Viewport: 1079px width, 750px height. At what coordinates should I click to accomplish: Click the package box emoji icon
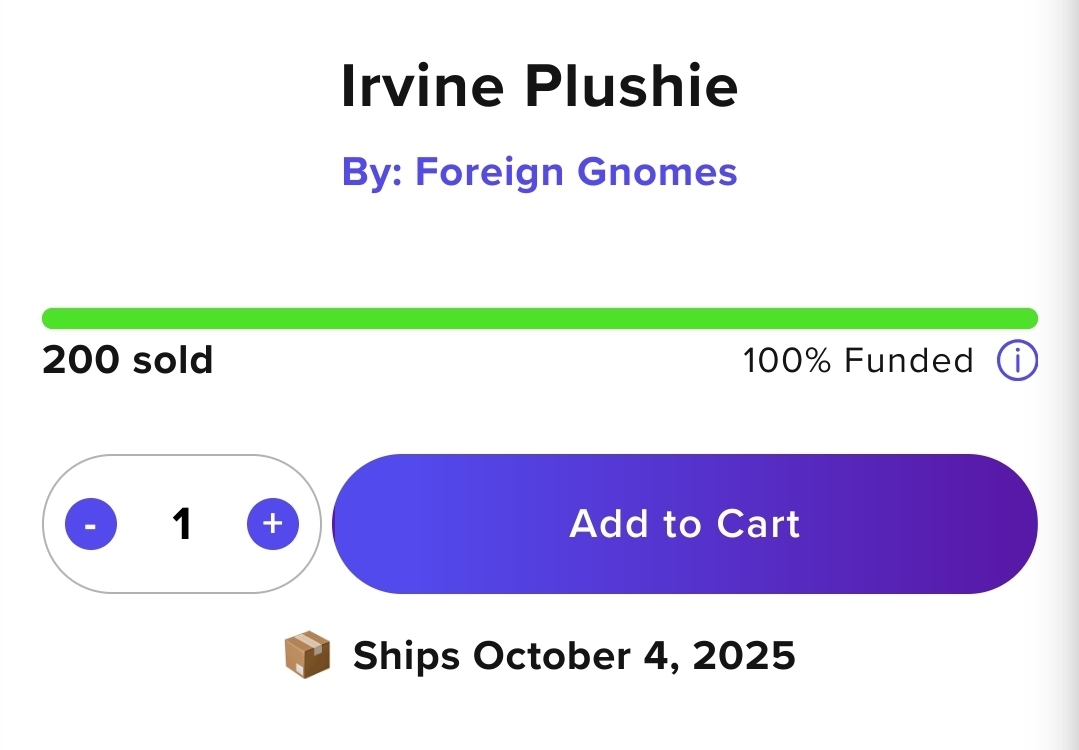pyautogui.click(x=308, y=656)
